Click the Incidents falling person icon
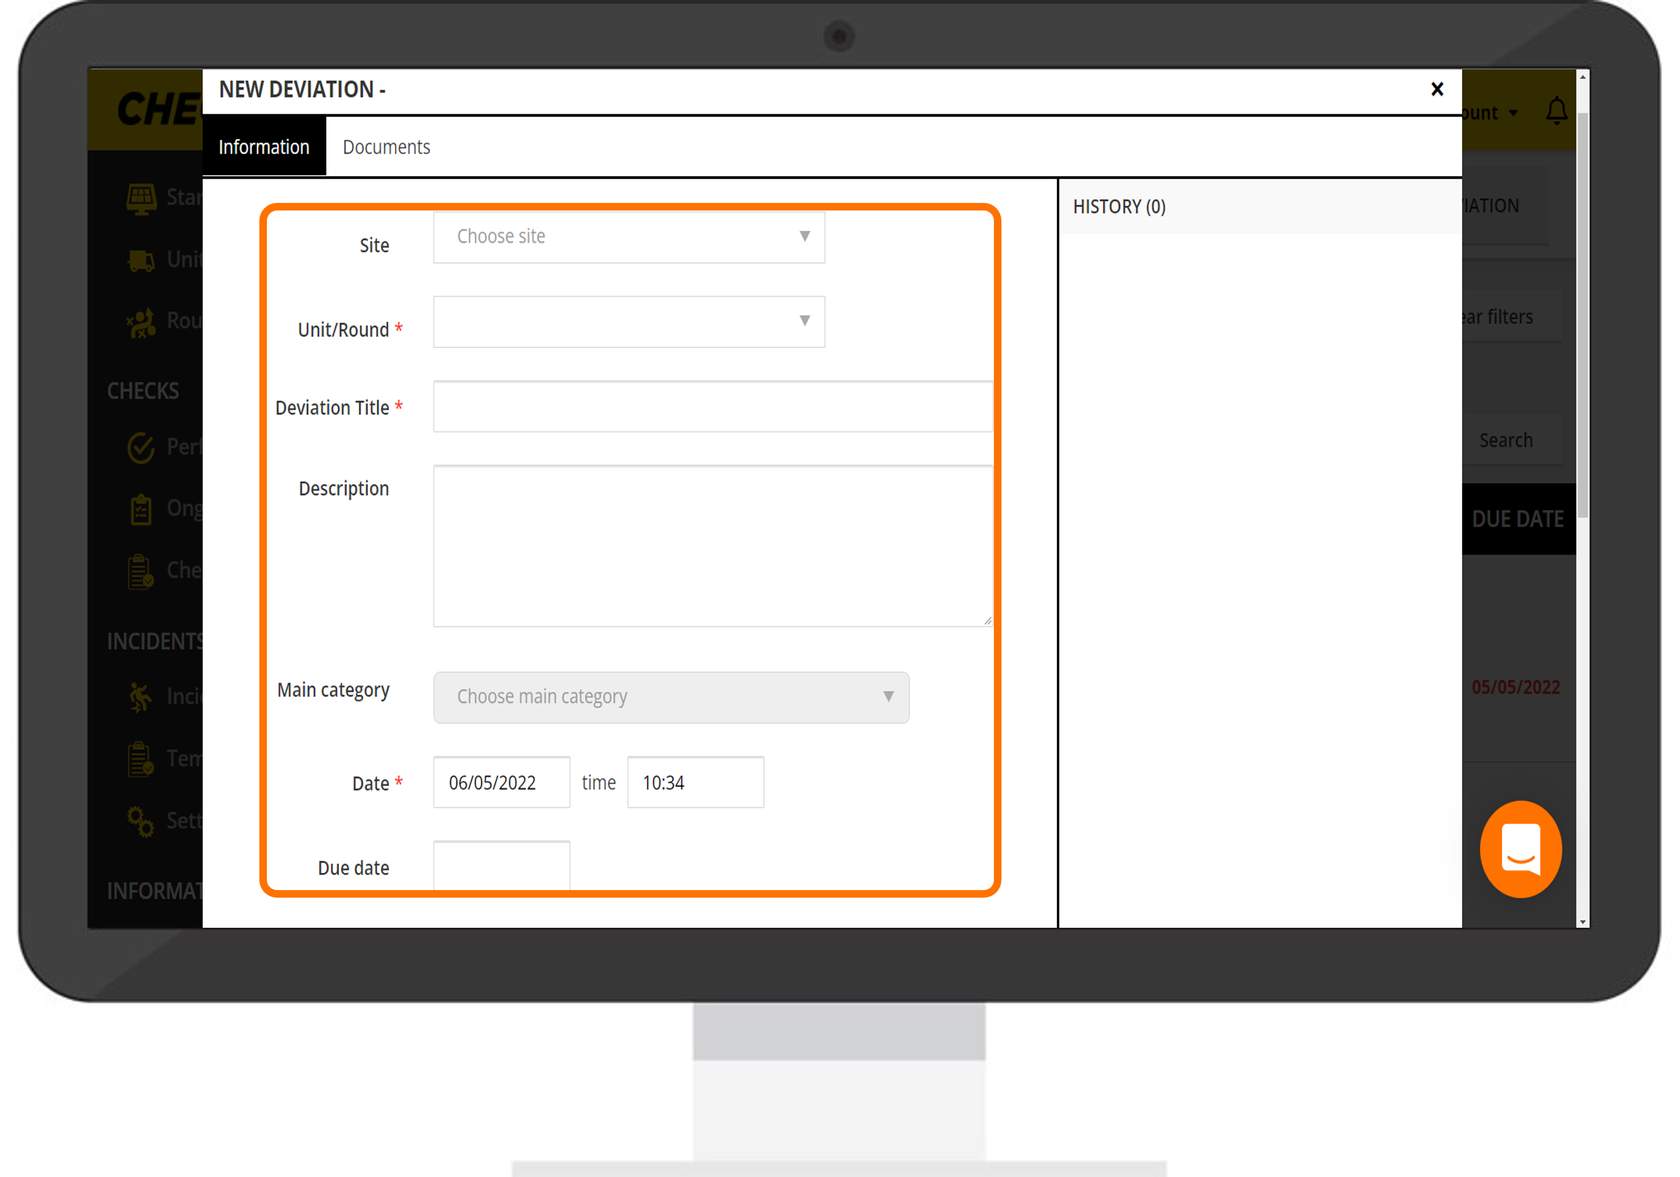Image resolution: width=1680 pixels, height=1177 pixels. [x=141, y=696]
